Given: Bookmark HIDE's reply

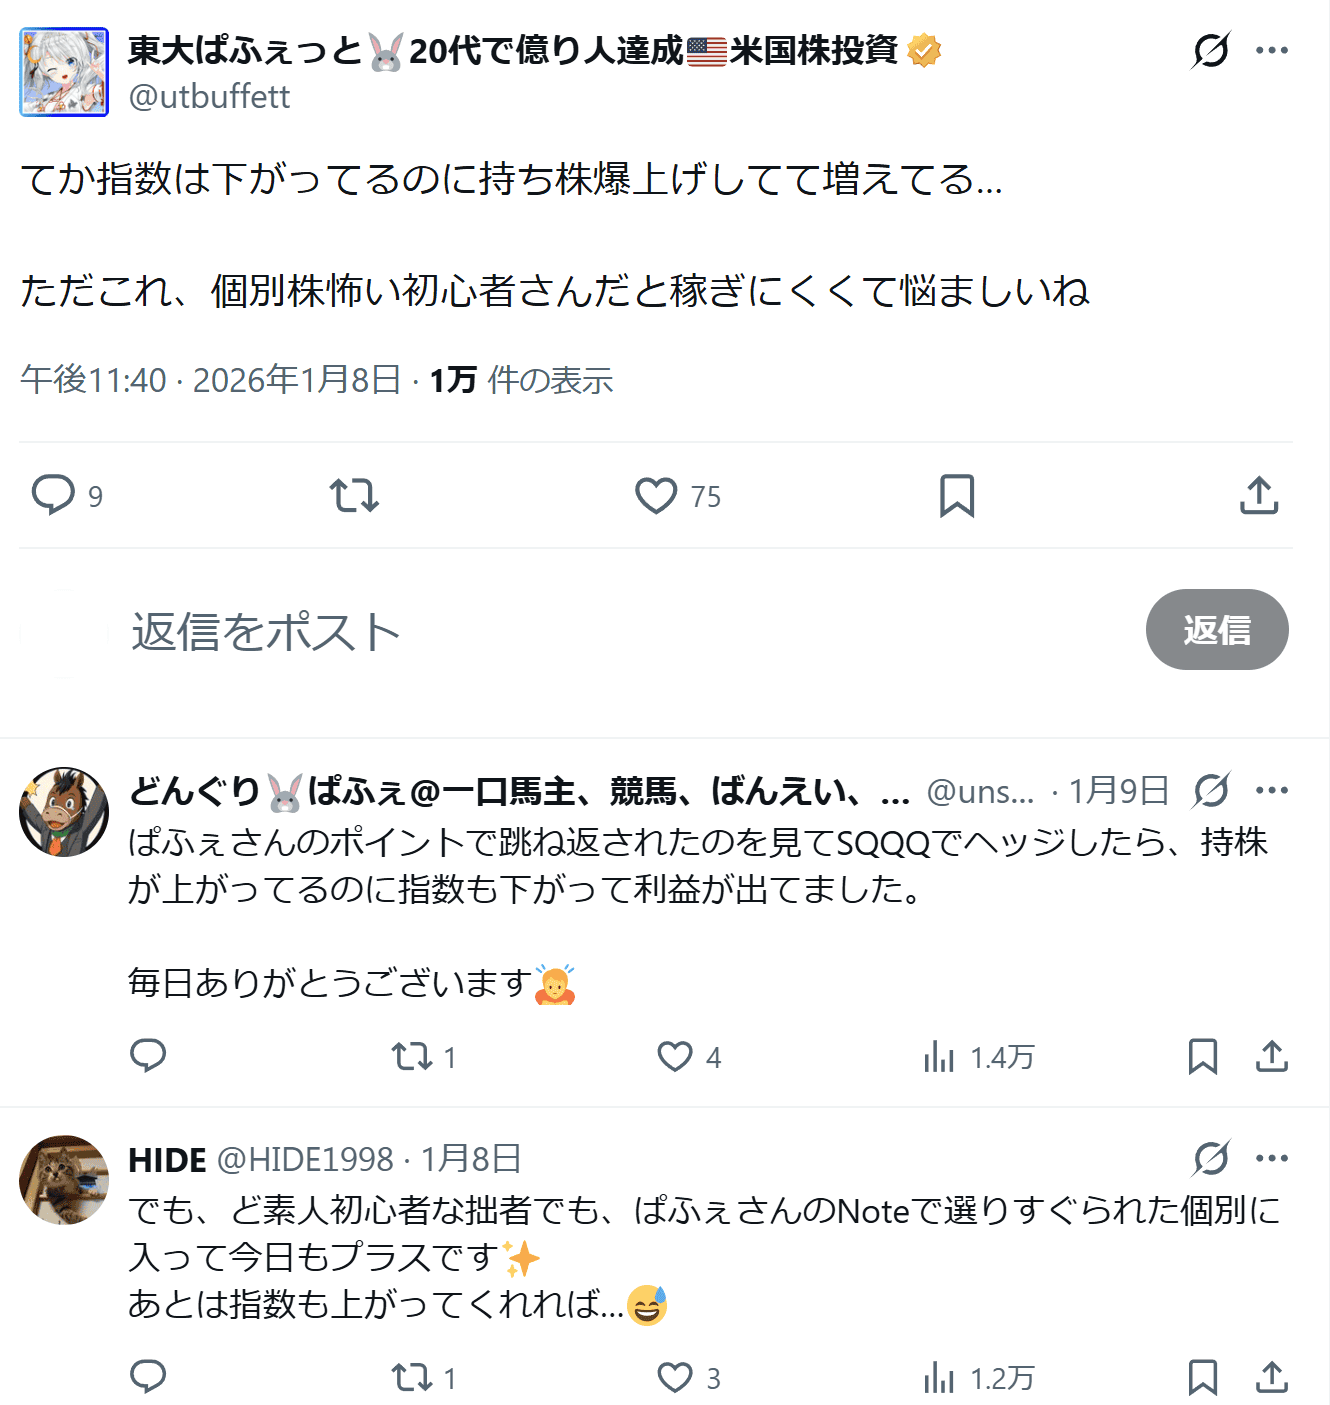Looking at the screenshot, I should [1202, 1377].
